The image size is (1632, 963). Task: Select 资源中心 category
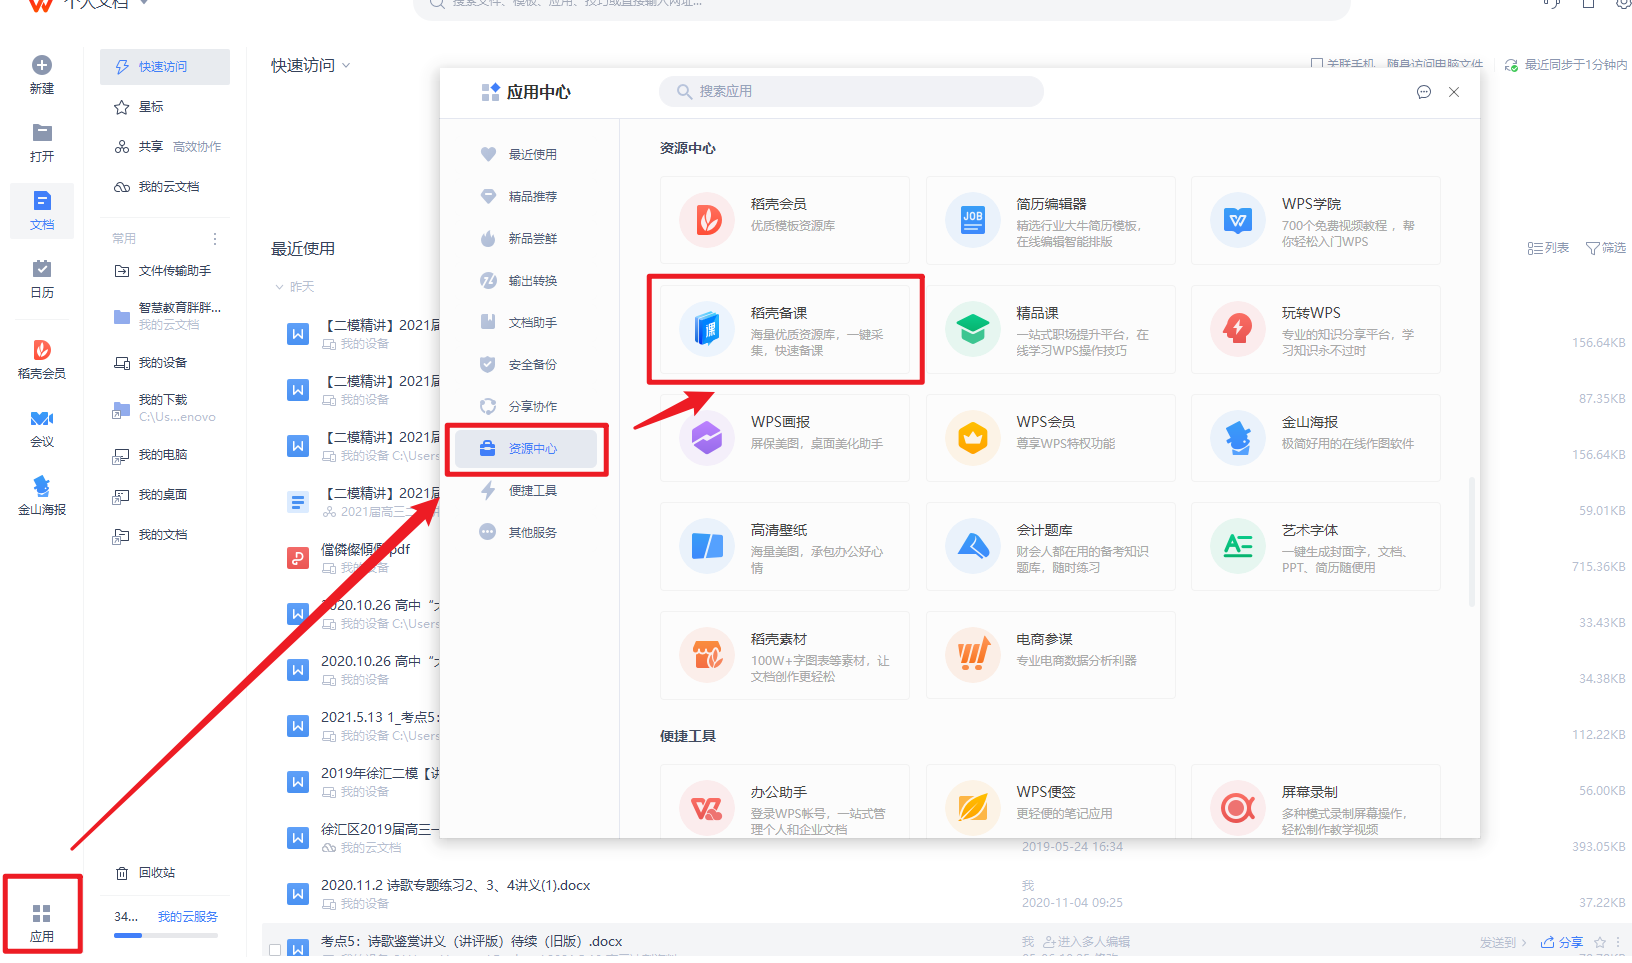tap(526, 448)
